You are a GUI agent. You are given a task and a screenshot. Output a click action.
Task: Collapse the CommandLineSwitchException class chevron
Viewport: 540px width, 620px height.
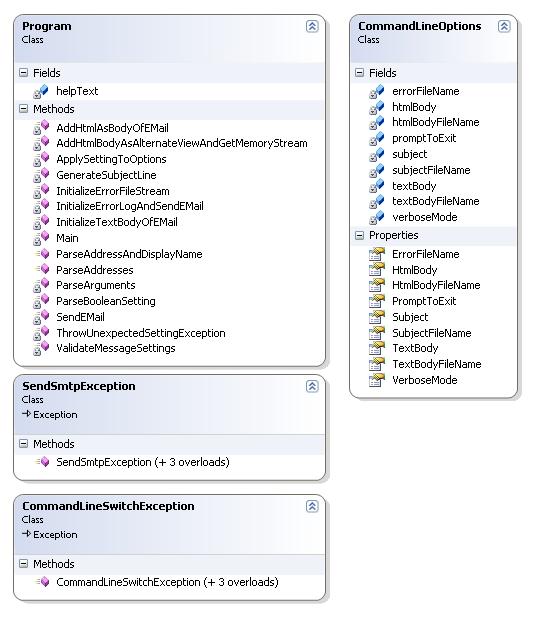(312, 506)
